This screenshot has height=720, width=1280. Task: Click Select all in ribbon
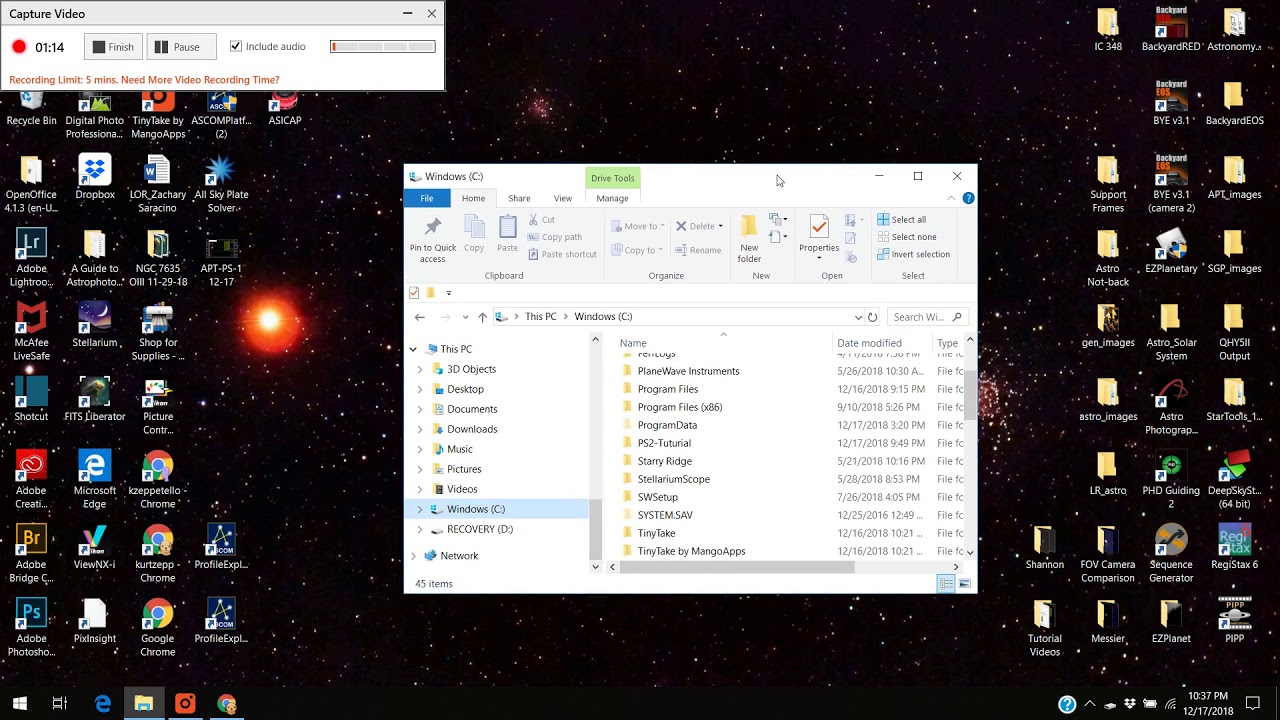902,220
